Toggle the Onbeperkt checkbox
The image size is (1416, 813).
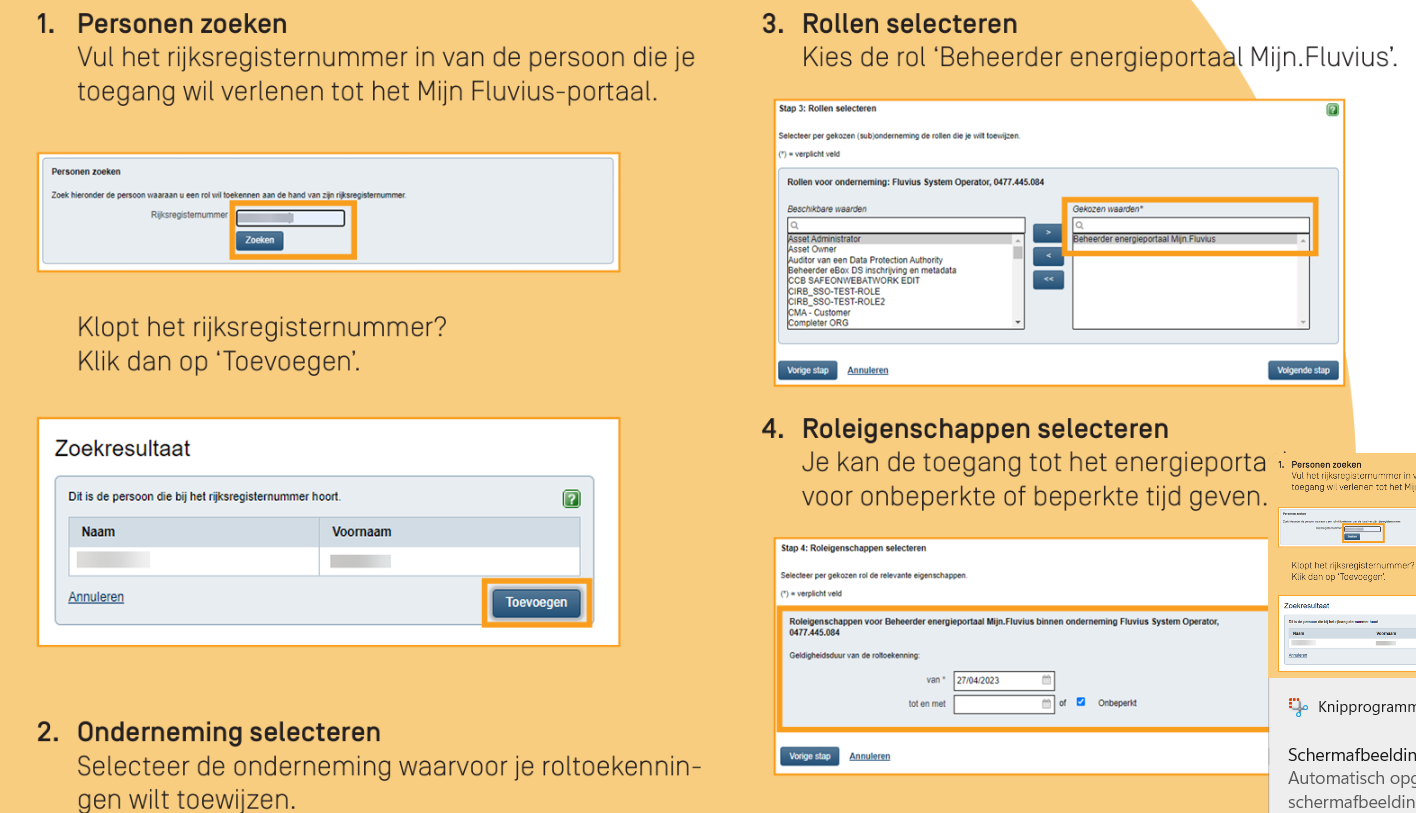pyautogui.click(x=1080, y=702)
